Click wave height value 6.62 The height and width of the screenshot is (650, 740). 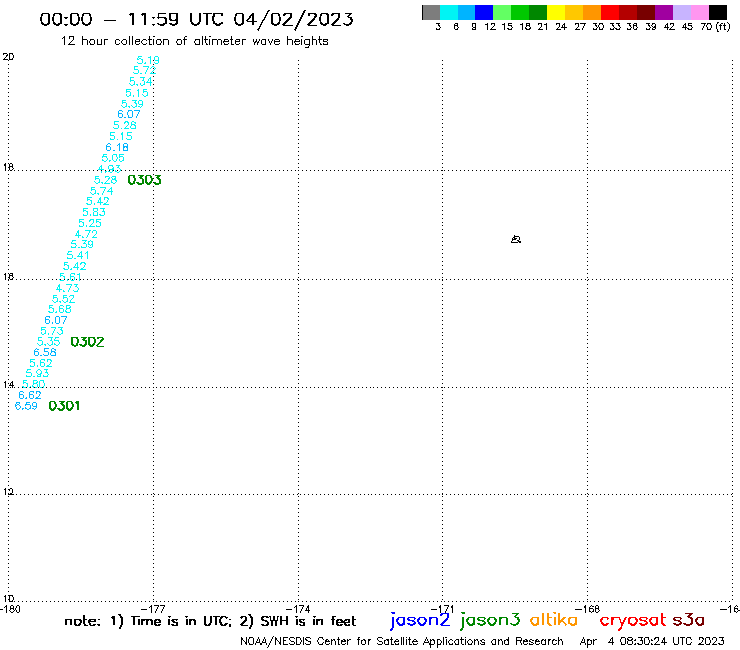30,395
